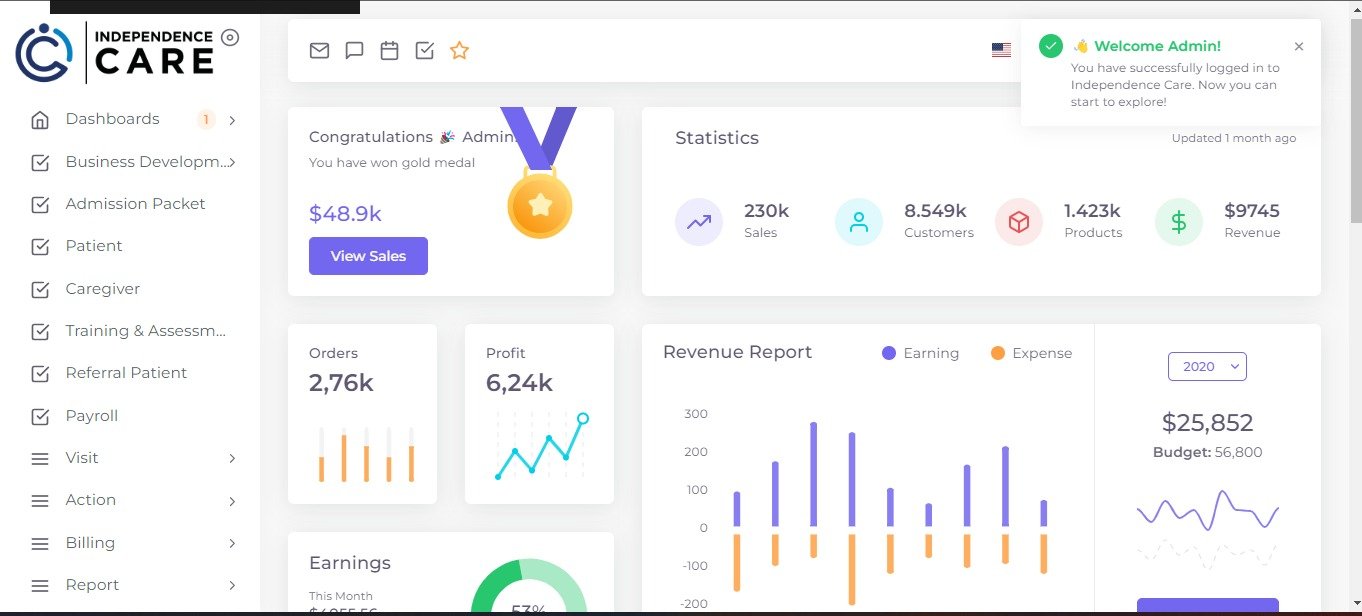The image size is (1362, 616).
Task: Click the "1.423k" Products value
Action: 1092,211
